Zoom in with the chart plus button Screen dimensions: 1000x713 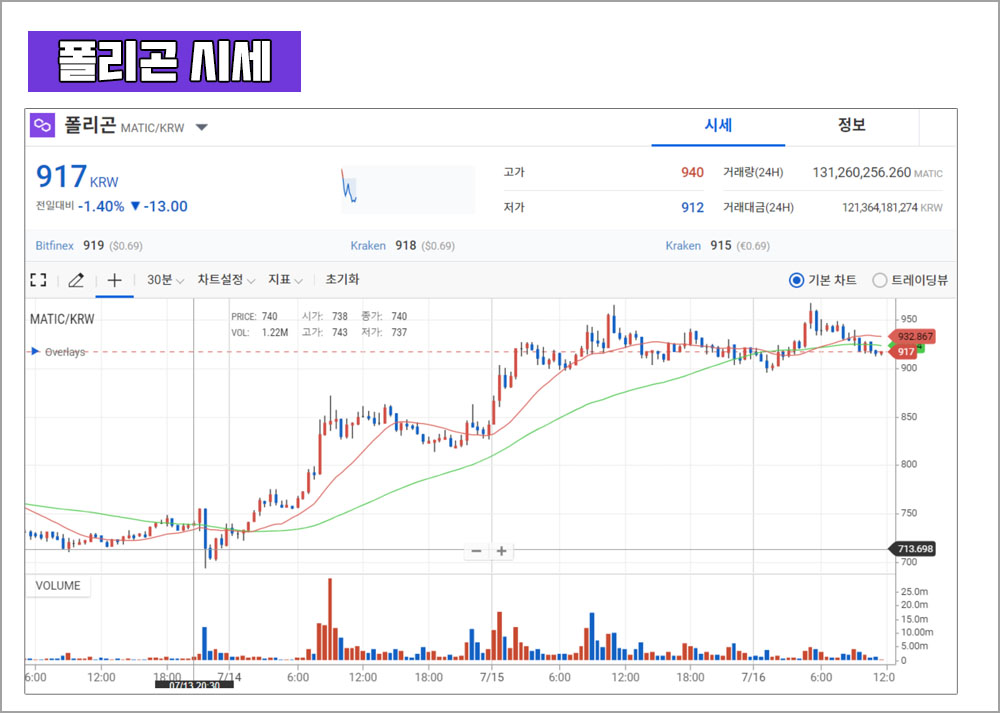[501, 551]
